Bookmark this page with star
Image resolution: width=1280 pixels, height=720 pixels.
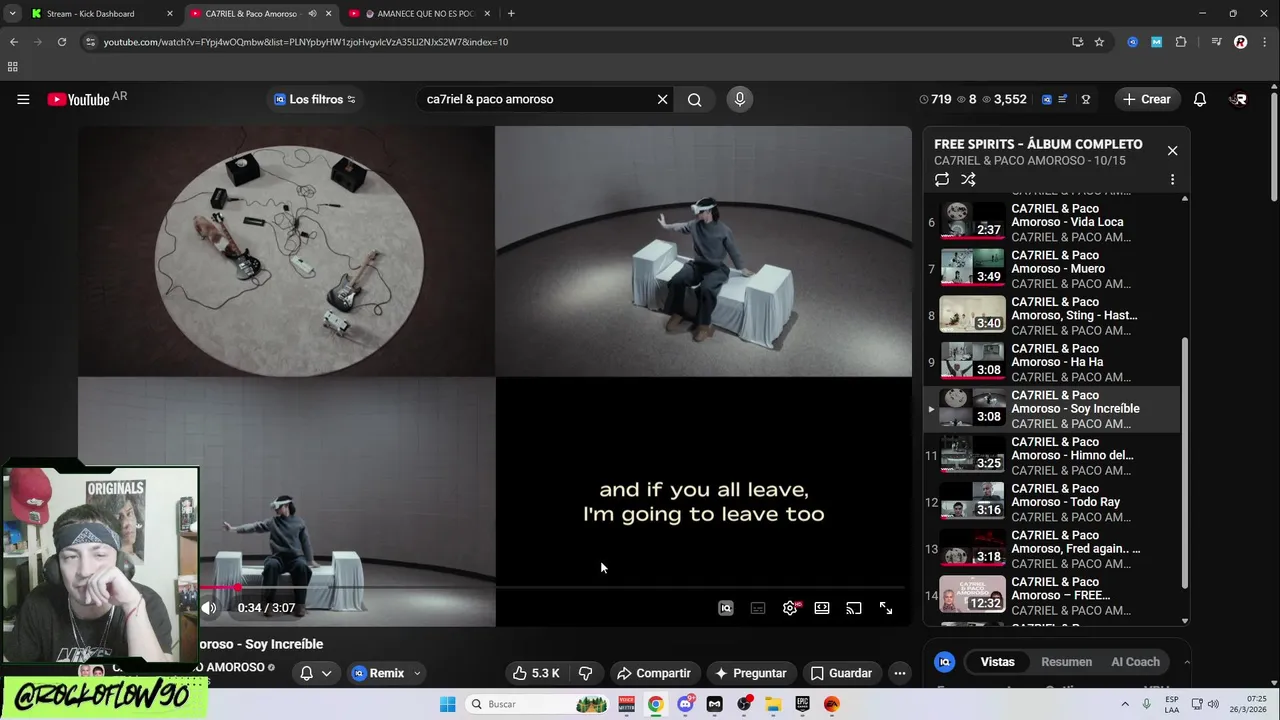point(1099,42)
